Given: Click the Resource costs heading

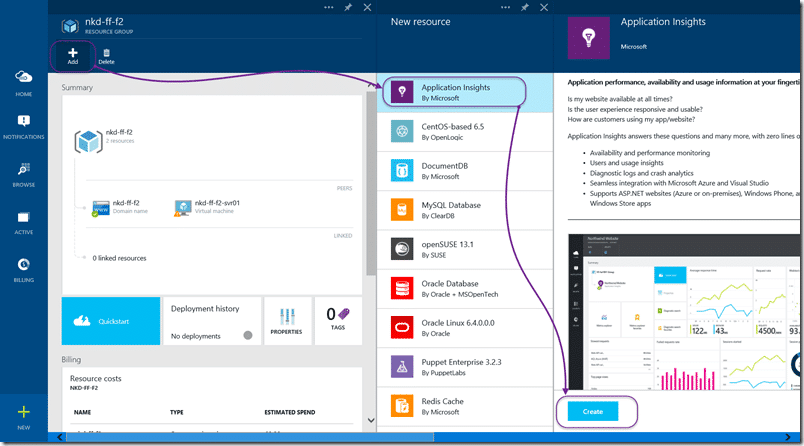Looking at the screenshot, I should click(x=96, y=379).
